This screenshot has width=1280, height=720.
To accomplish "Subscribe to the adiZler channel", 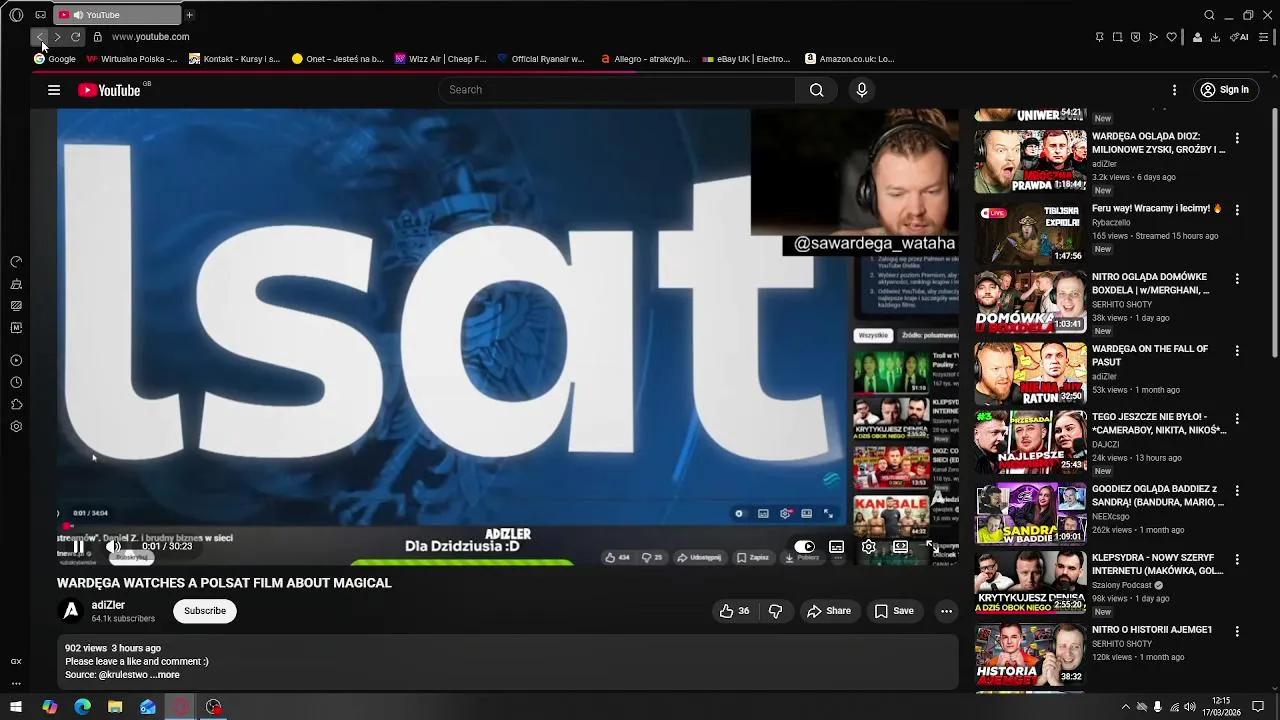I will (205, 611).
